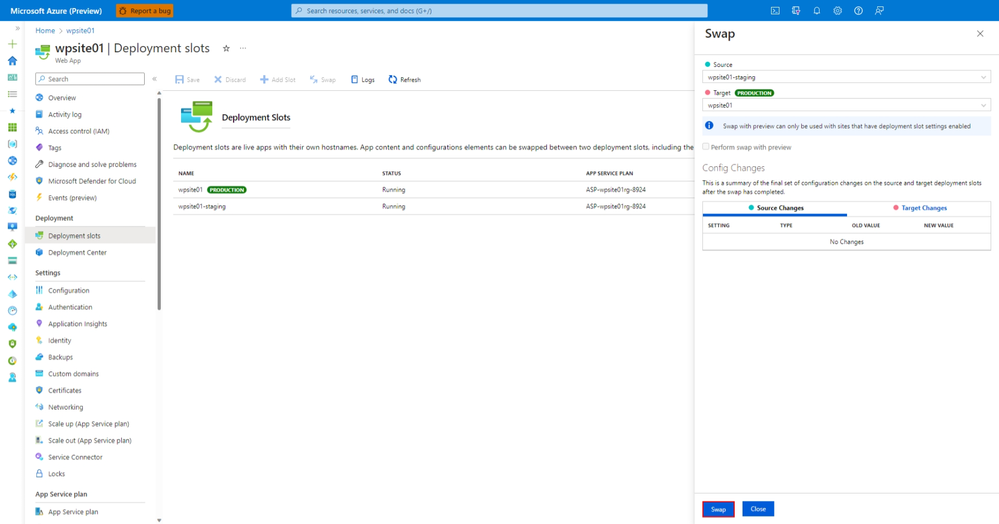Click Report a bug button
The width and height of the screenshot is (999, 524).
[145, 11]
